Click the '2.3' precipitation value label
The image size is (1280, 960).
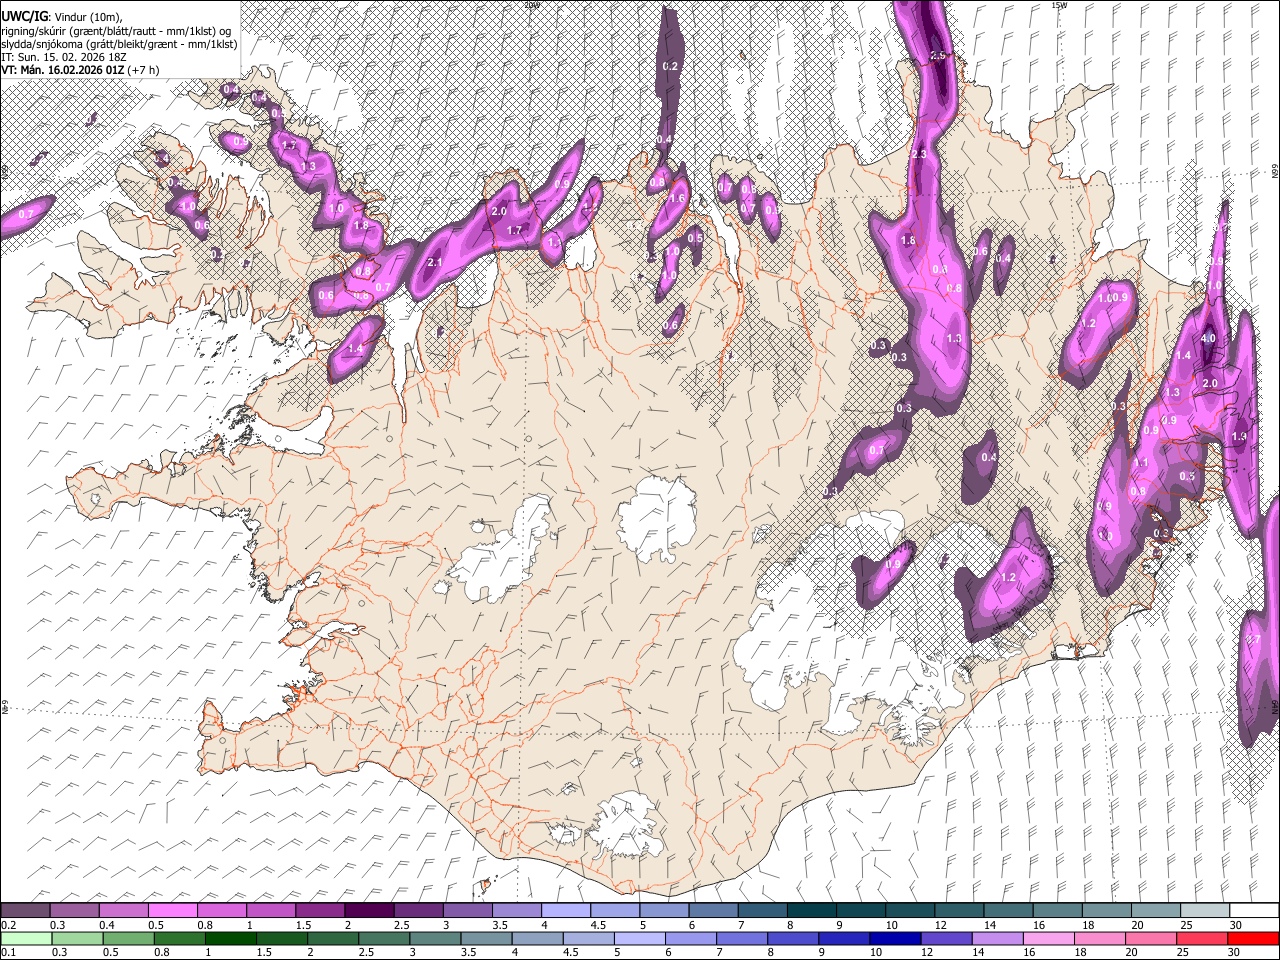point(919,154)
